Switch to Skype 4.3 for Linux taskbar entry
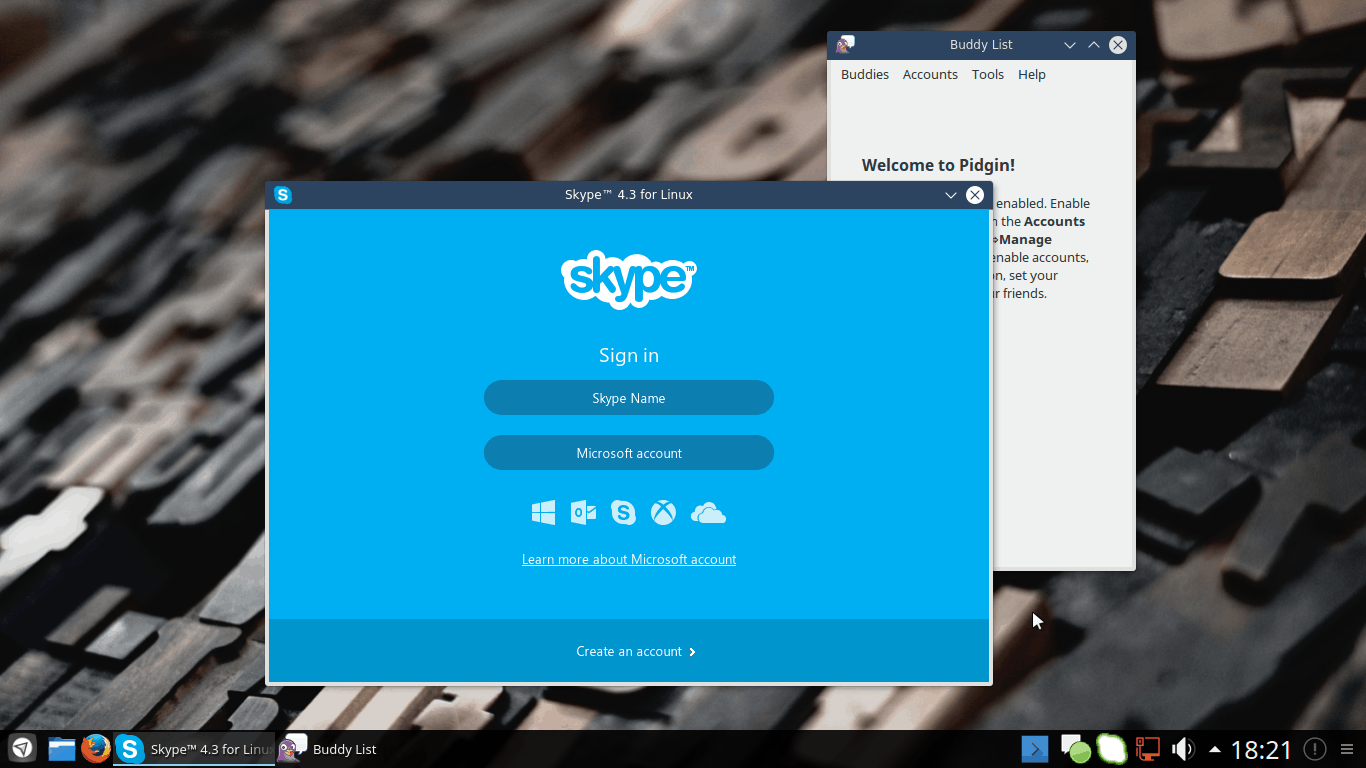Image resolution: width=1366 pixels, height=768 pixels. tap(194, 749)
